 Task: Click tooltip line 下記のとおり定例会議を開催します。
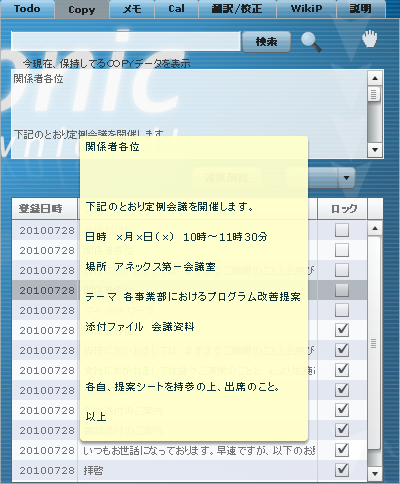pyautogui.click(x=169, y=207)
